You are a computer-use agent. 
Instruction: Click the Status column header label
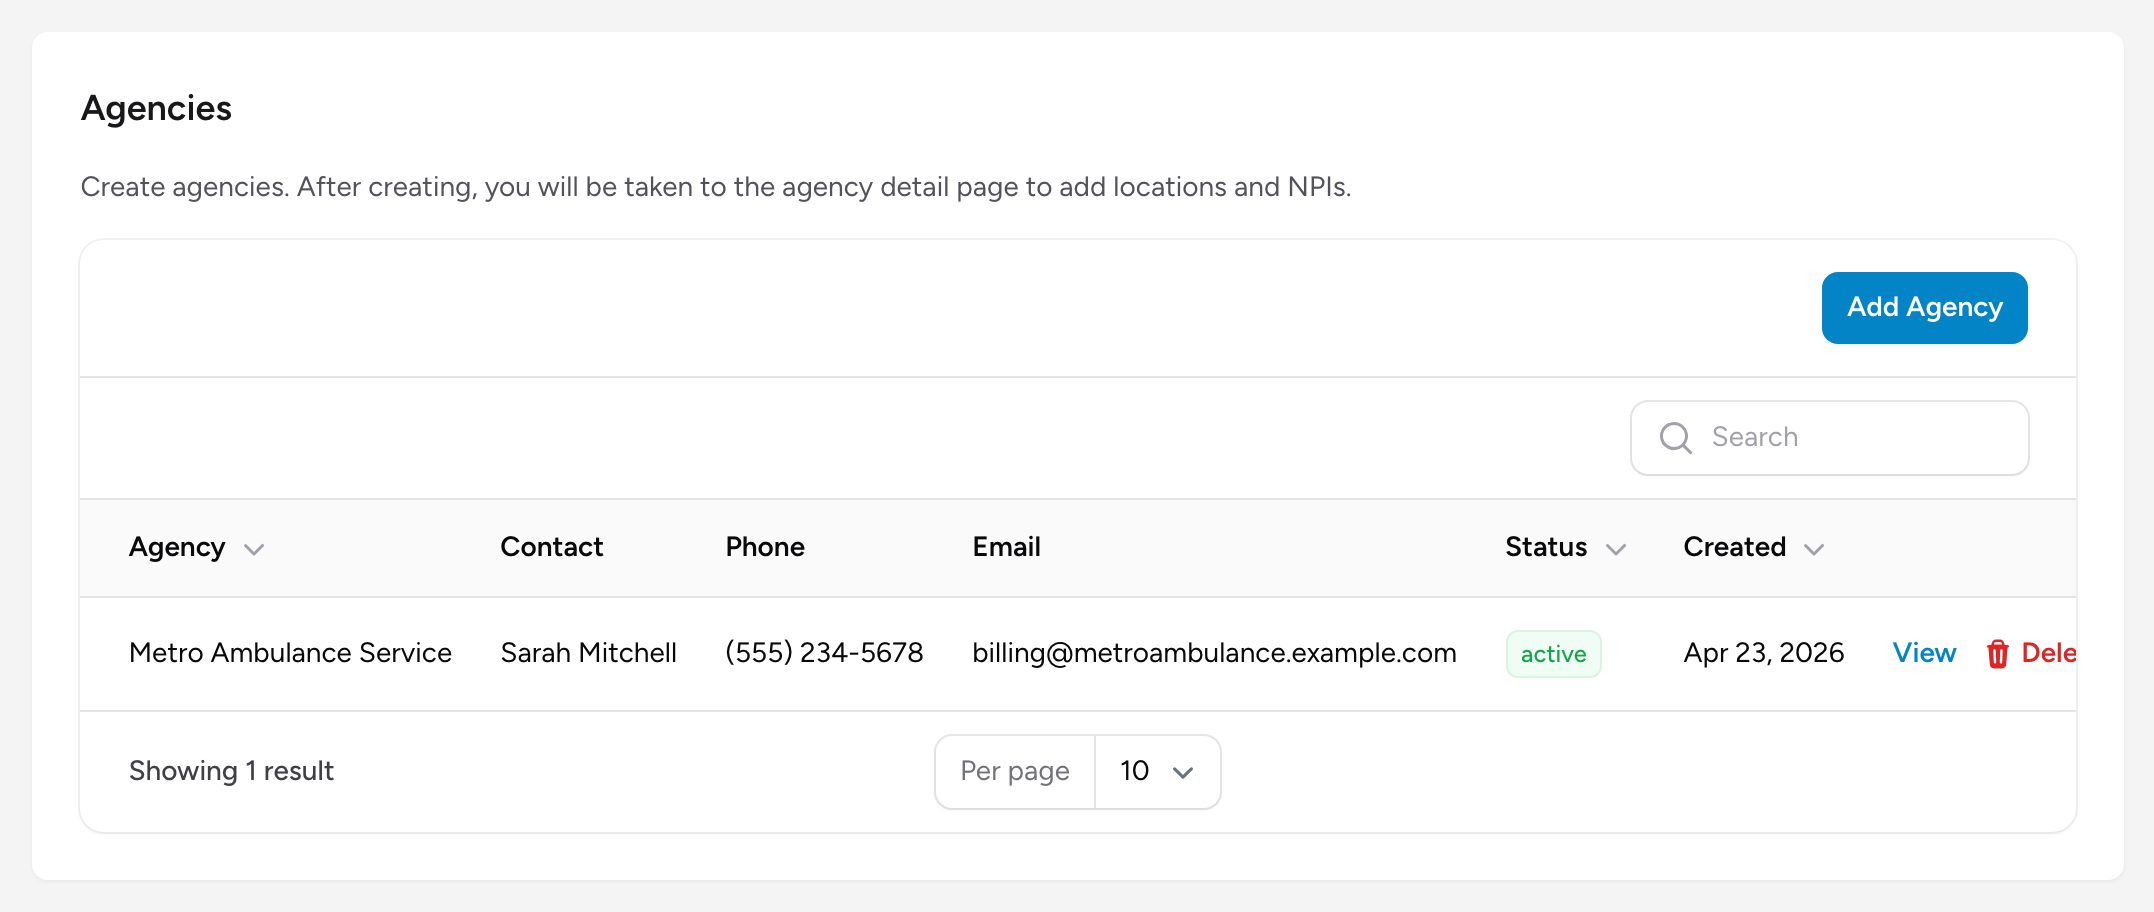pos(1546,547)
